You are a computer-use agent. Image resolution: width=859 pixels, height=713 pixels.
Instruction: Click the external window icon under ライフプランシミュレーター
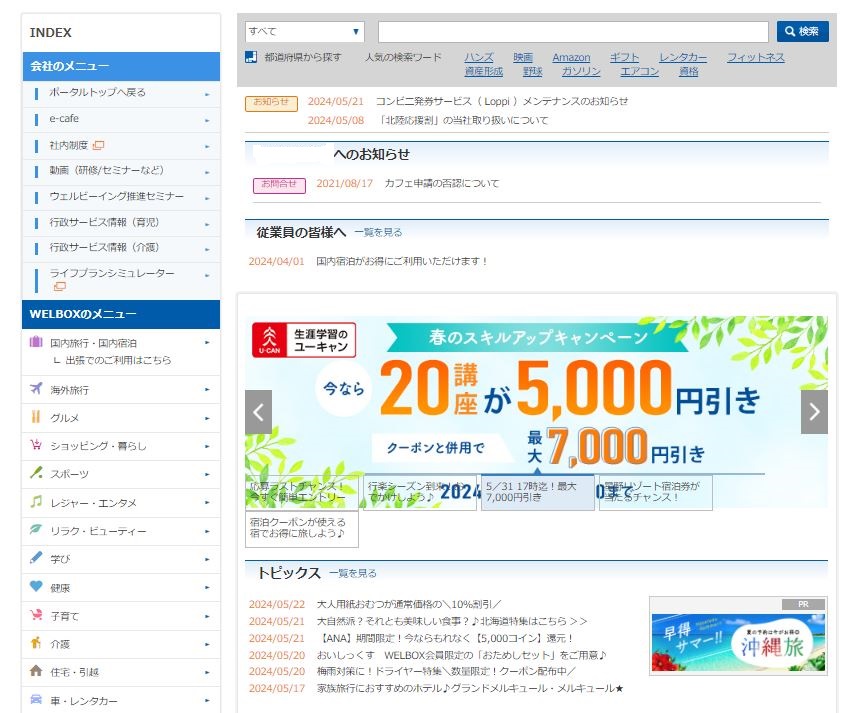(x=59, y=286)
